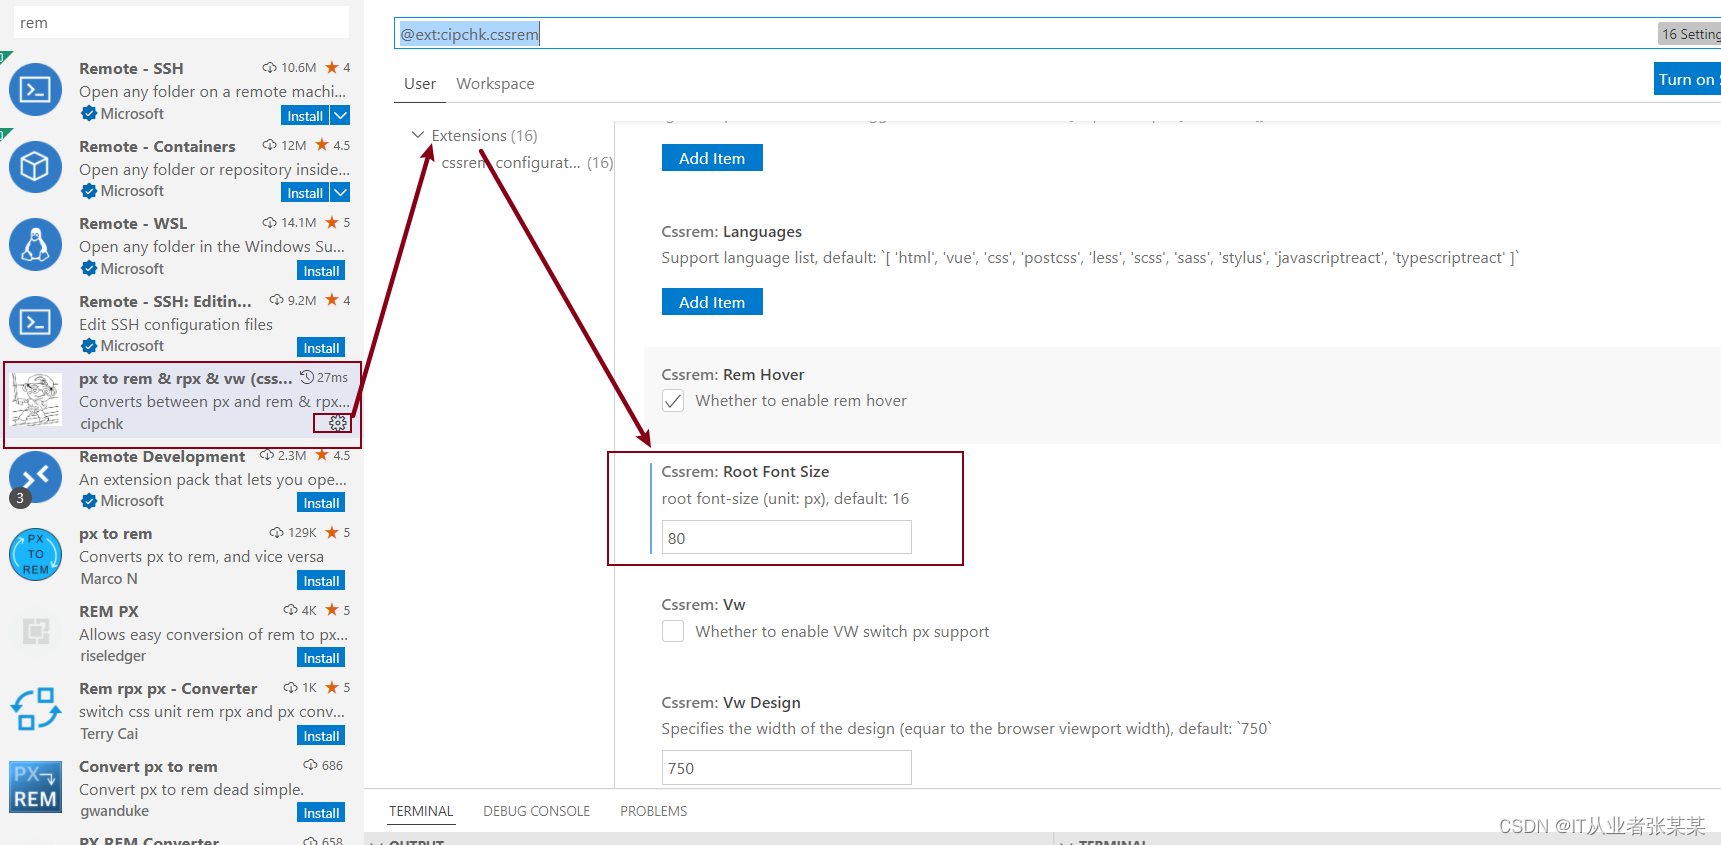Collapse the Extensions (16) tree node
The height and width of the screenshot is (845, 1721).
pos(417,135)
